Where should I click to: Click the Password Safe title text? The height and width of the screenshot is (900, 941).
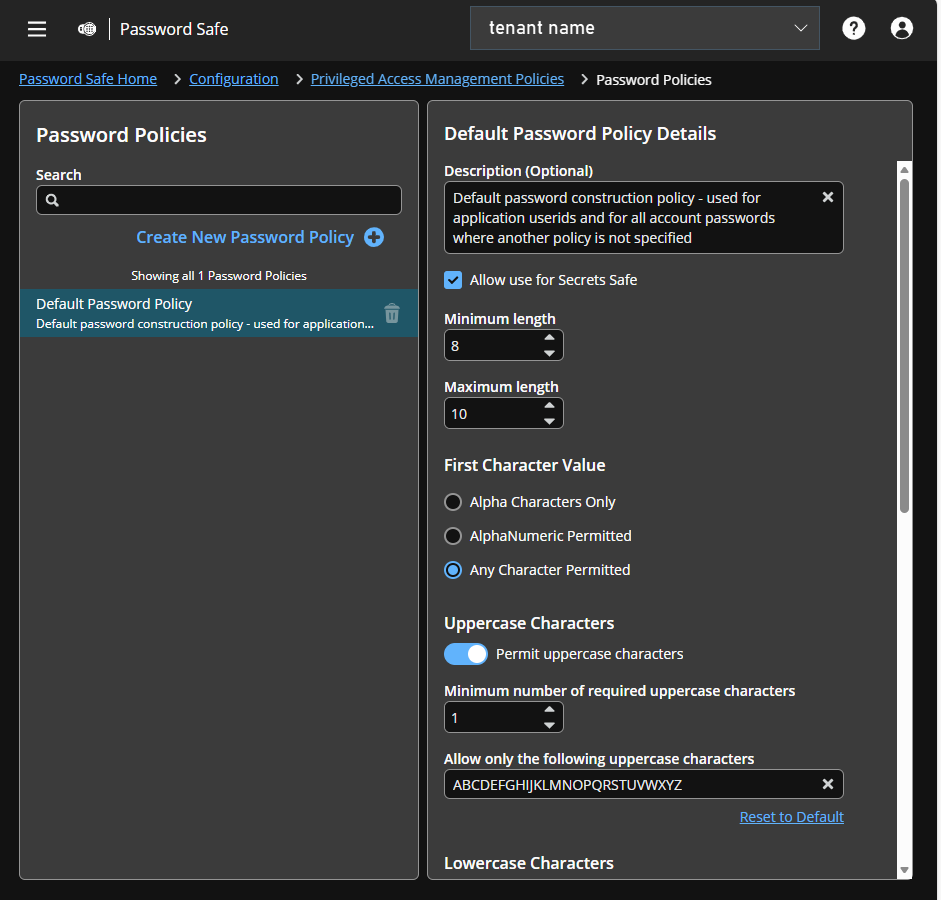[174, 29]
